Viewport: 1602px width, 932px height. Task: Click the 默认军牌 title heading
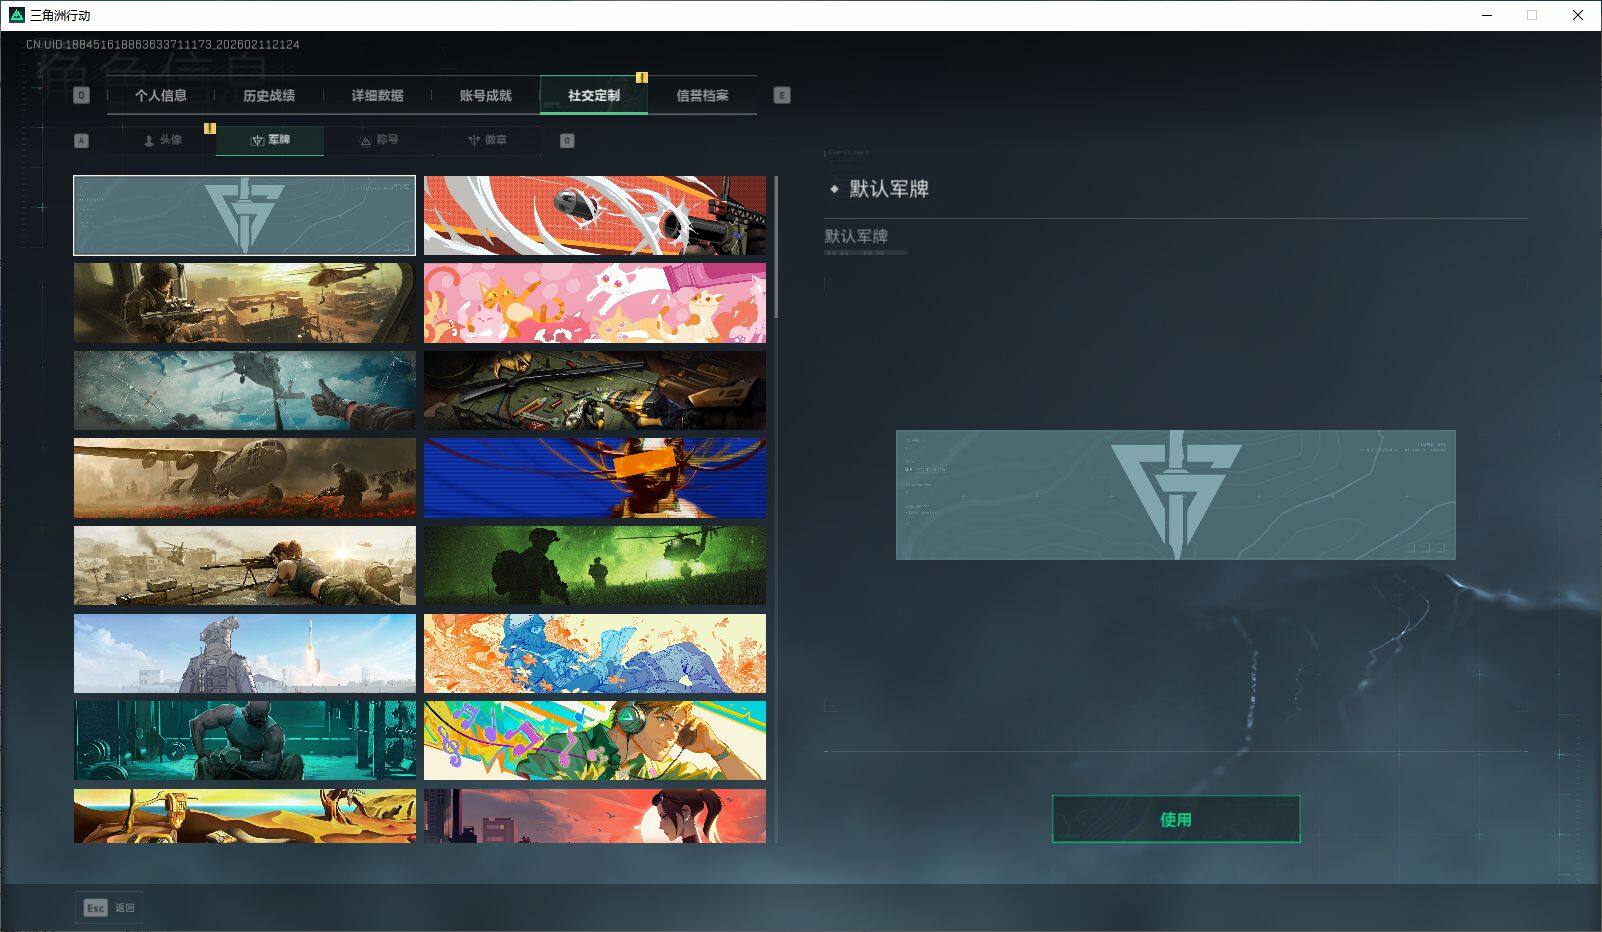[889, 189]
